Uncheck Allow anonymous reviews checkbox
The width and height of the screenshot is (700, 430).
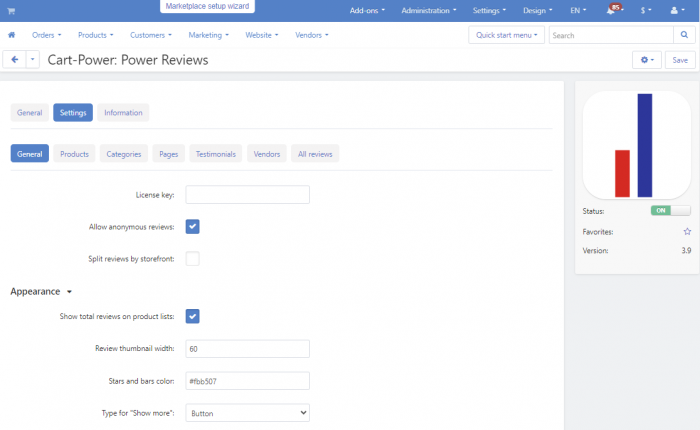(192, 227)
